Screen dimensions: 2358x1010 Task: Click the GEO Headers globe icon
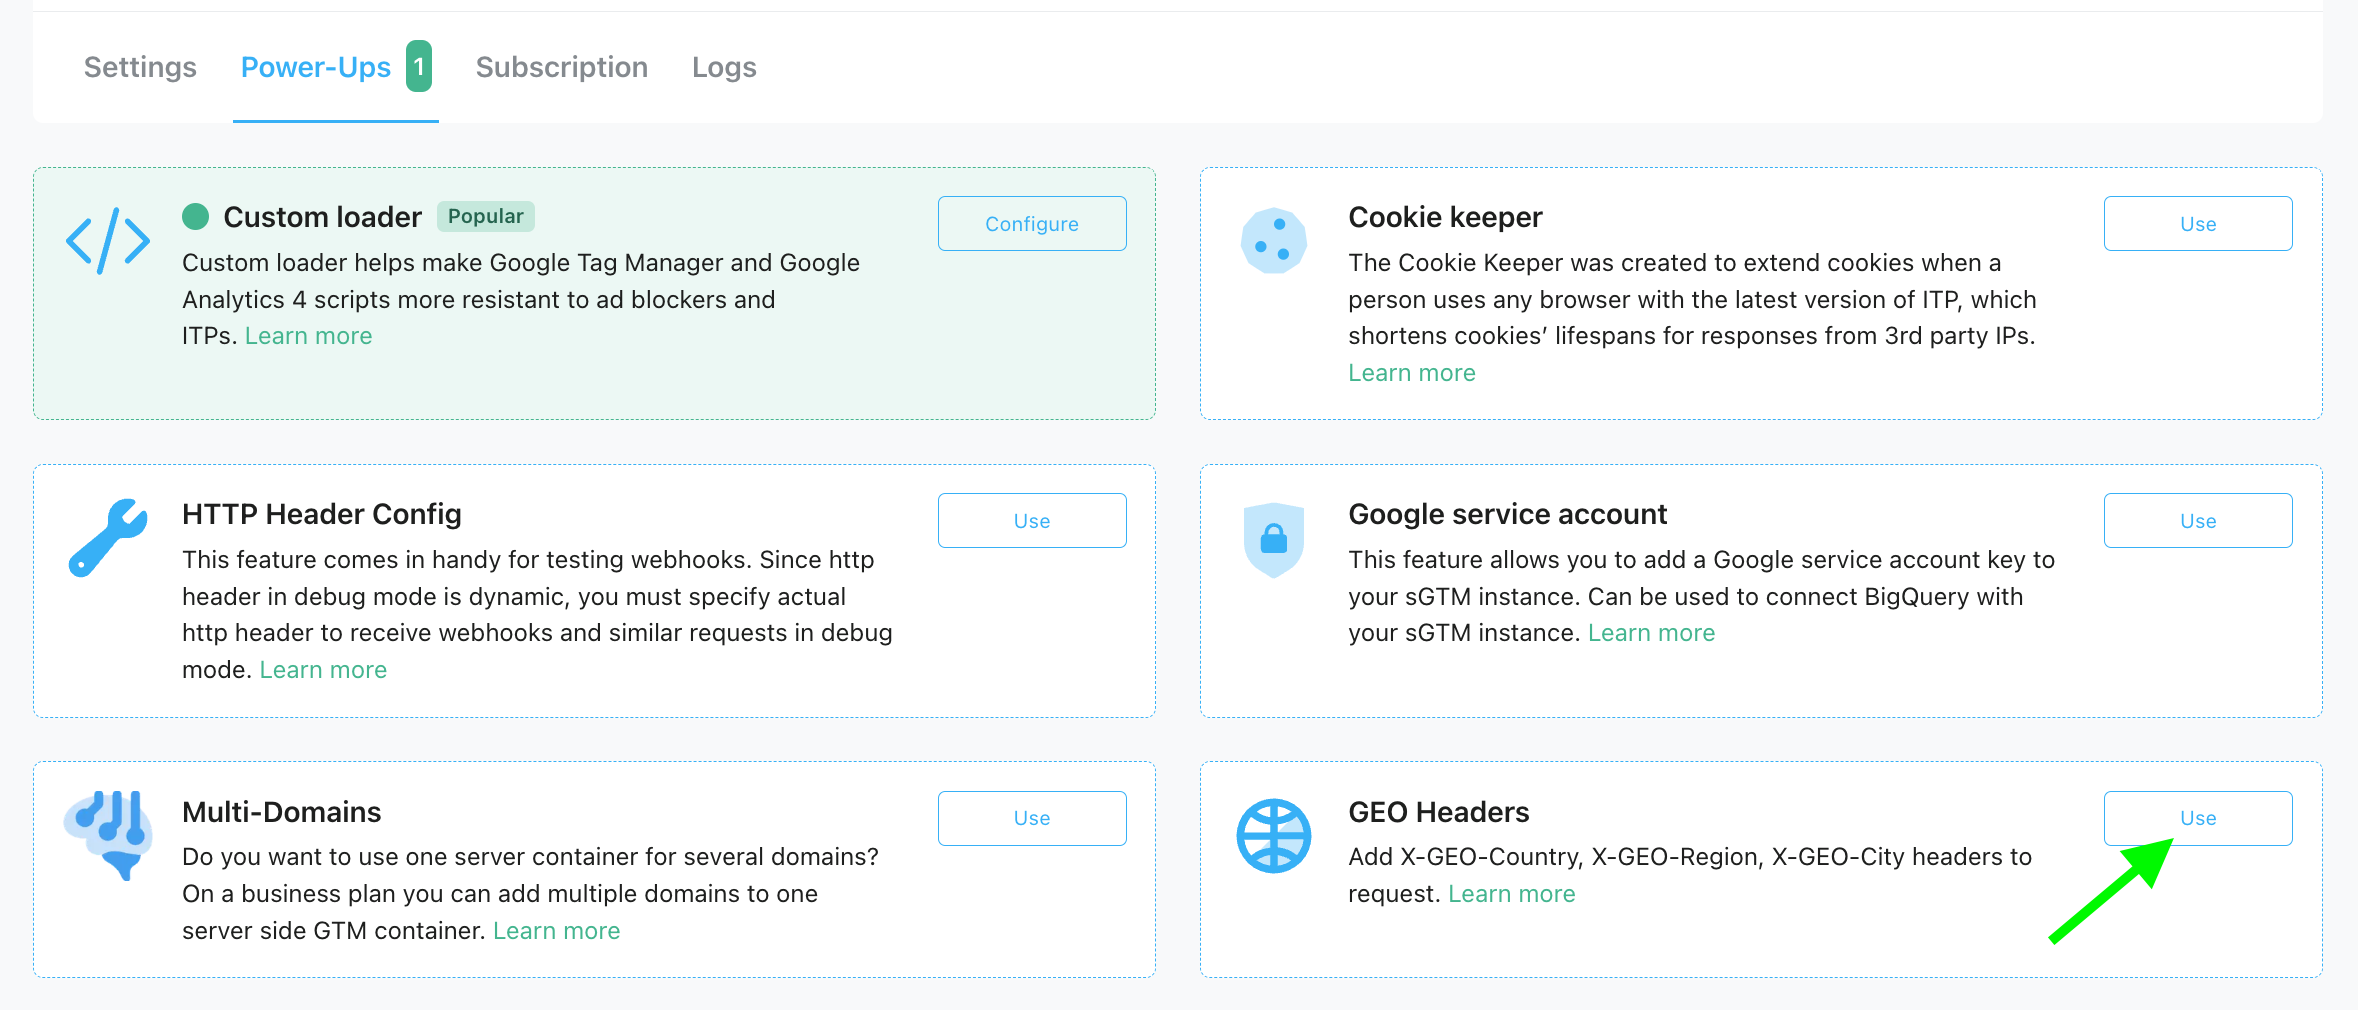pyautogui.click(x=1274, y=835)
